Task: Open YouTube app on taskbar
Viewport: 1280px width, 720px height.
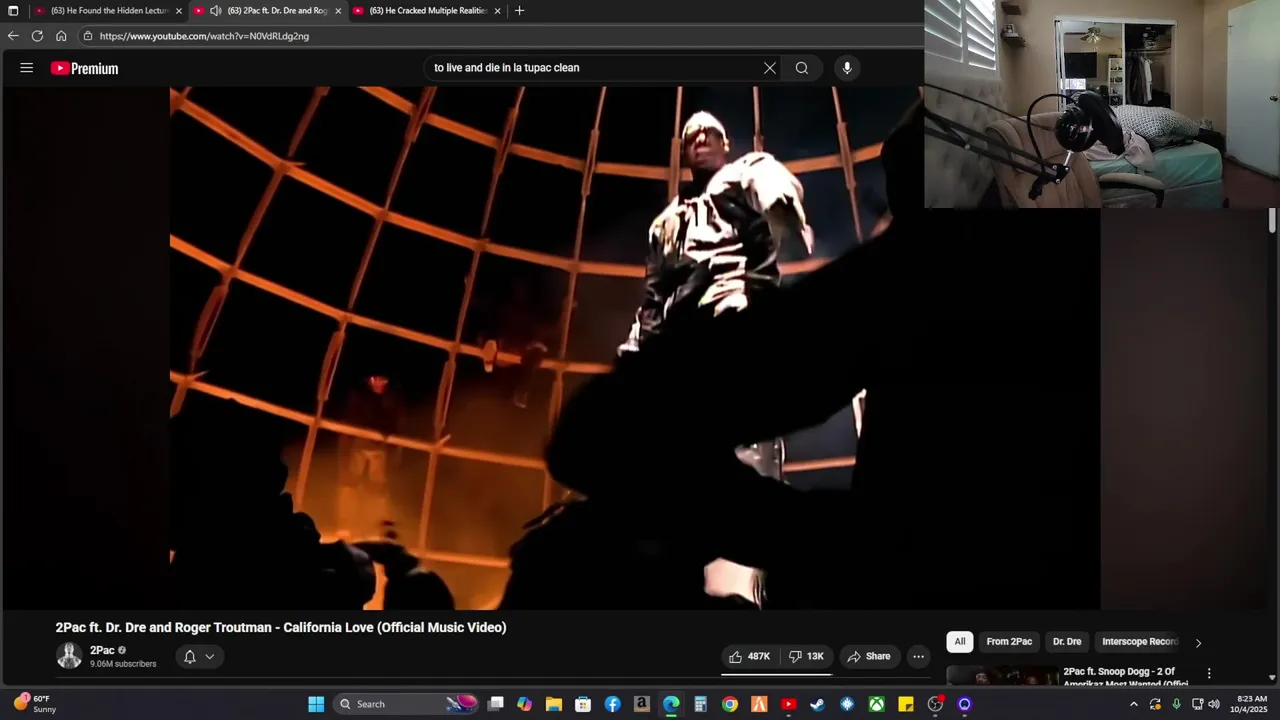Action: point(788,704)
